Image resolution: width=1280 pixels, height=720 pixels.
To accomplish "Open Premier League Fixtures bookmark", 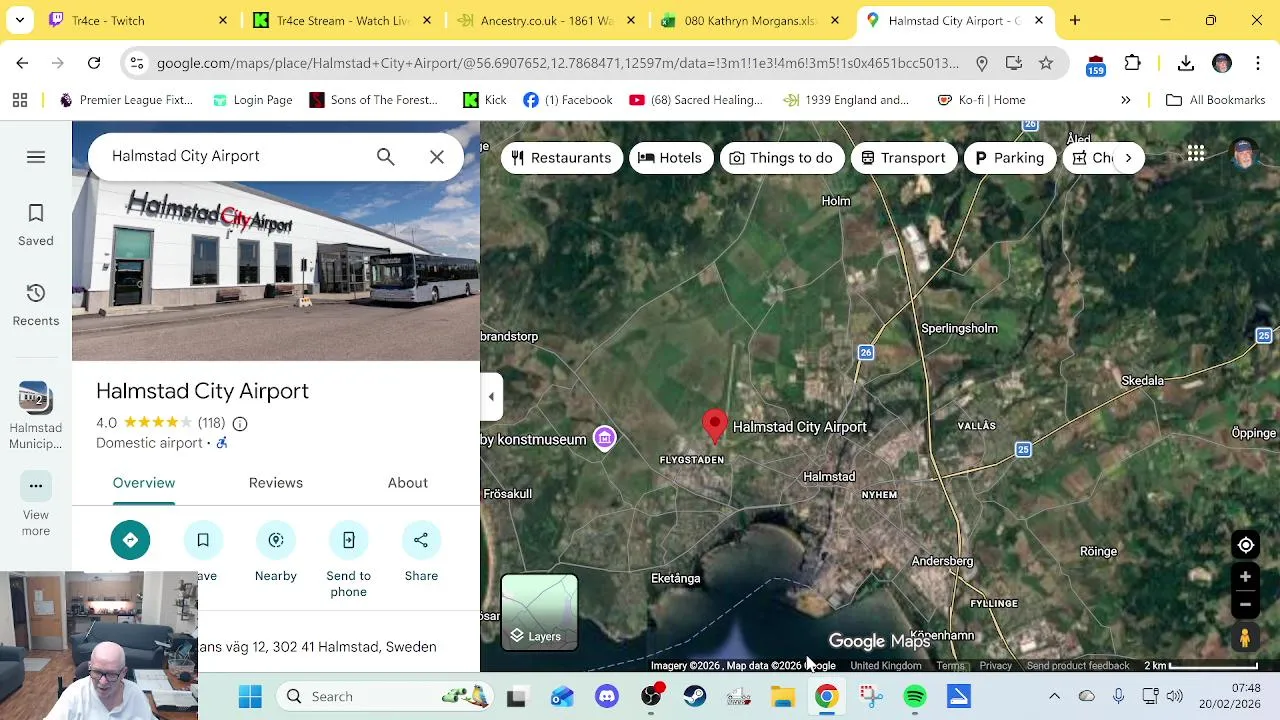I will pyautogui.click(x=126, y=100).
